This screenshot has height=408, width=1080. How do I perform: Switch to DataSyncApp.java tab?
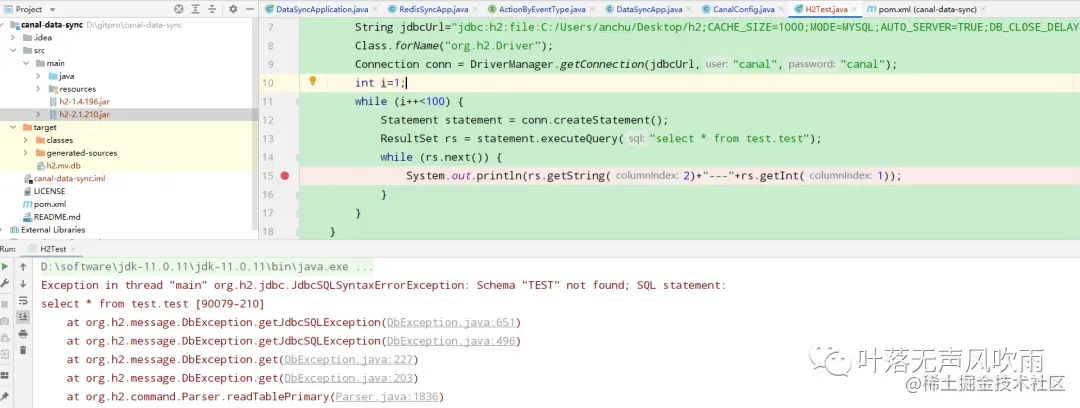(648, 9)
